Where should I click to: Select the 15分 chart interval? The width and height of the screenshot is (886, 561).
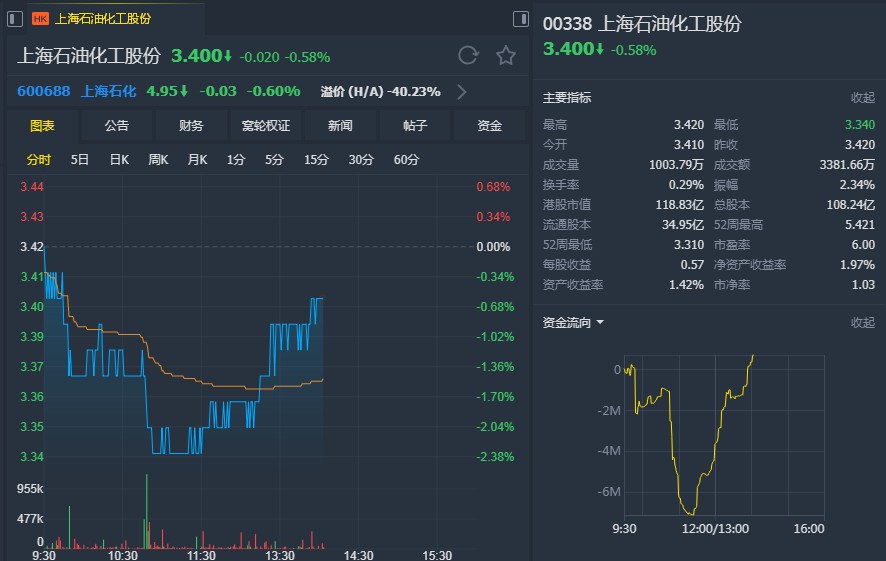pos(316,160)
